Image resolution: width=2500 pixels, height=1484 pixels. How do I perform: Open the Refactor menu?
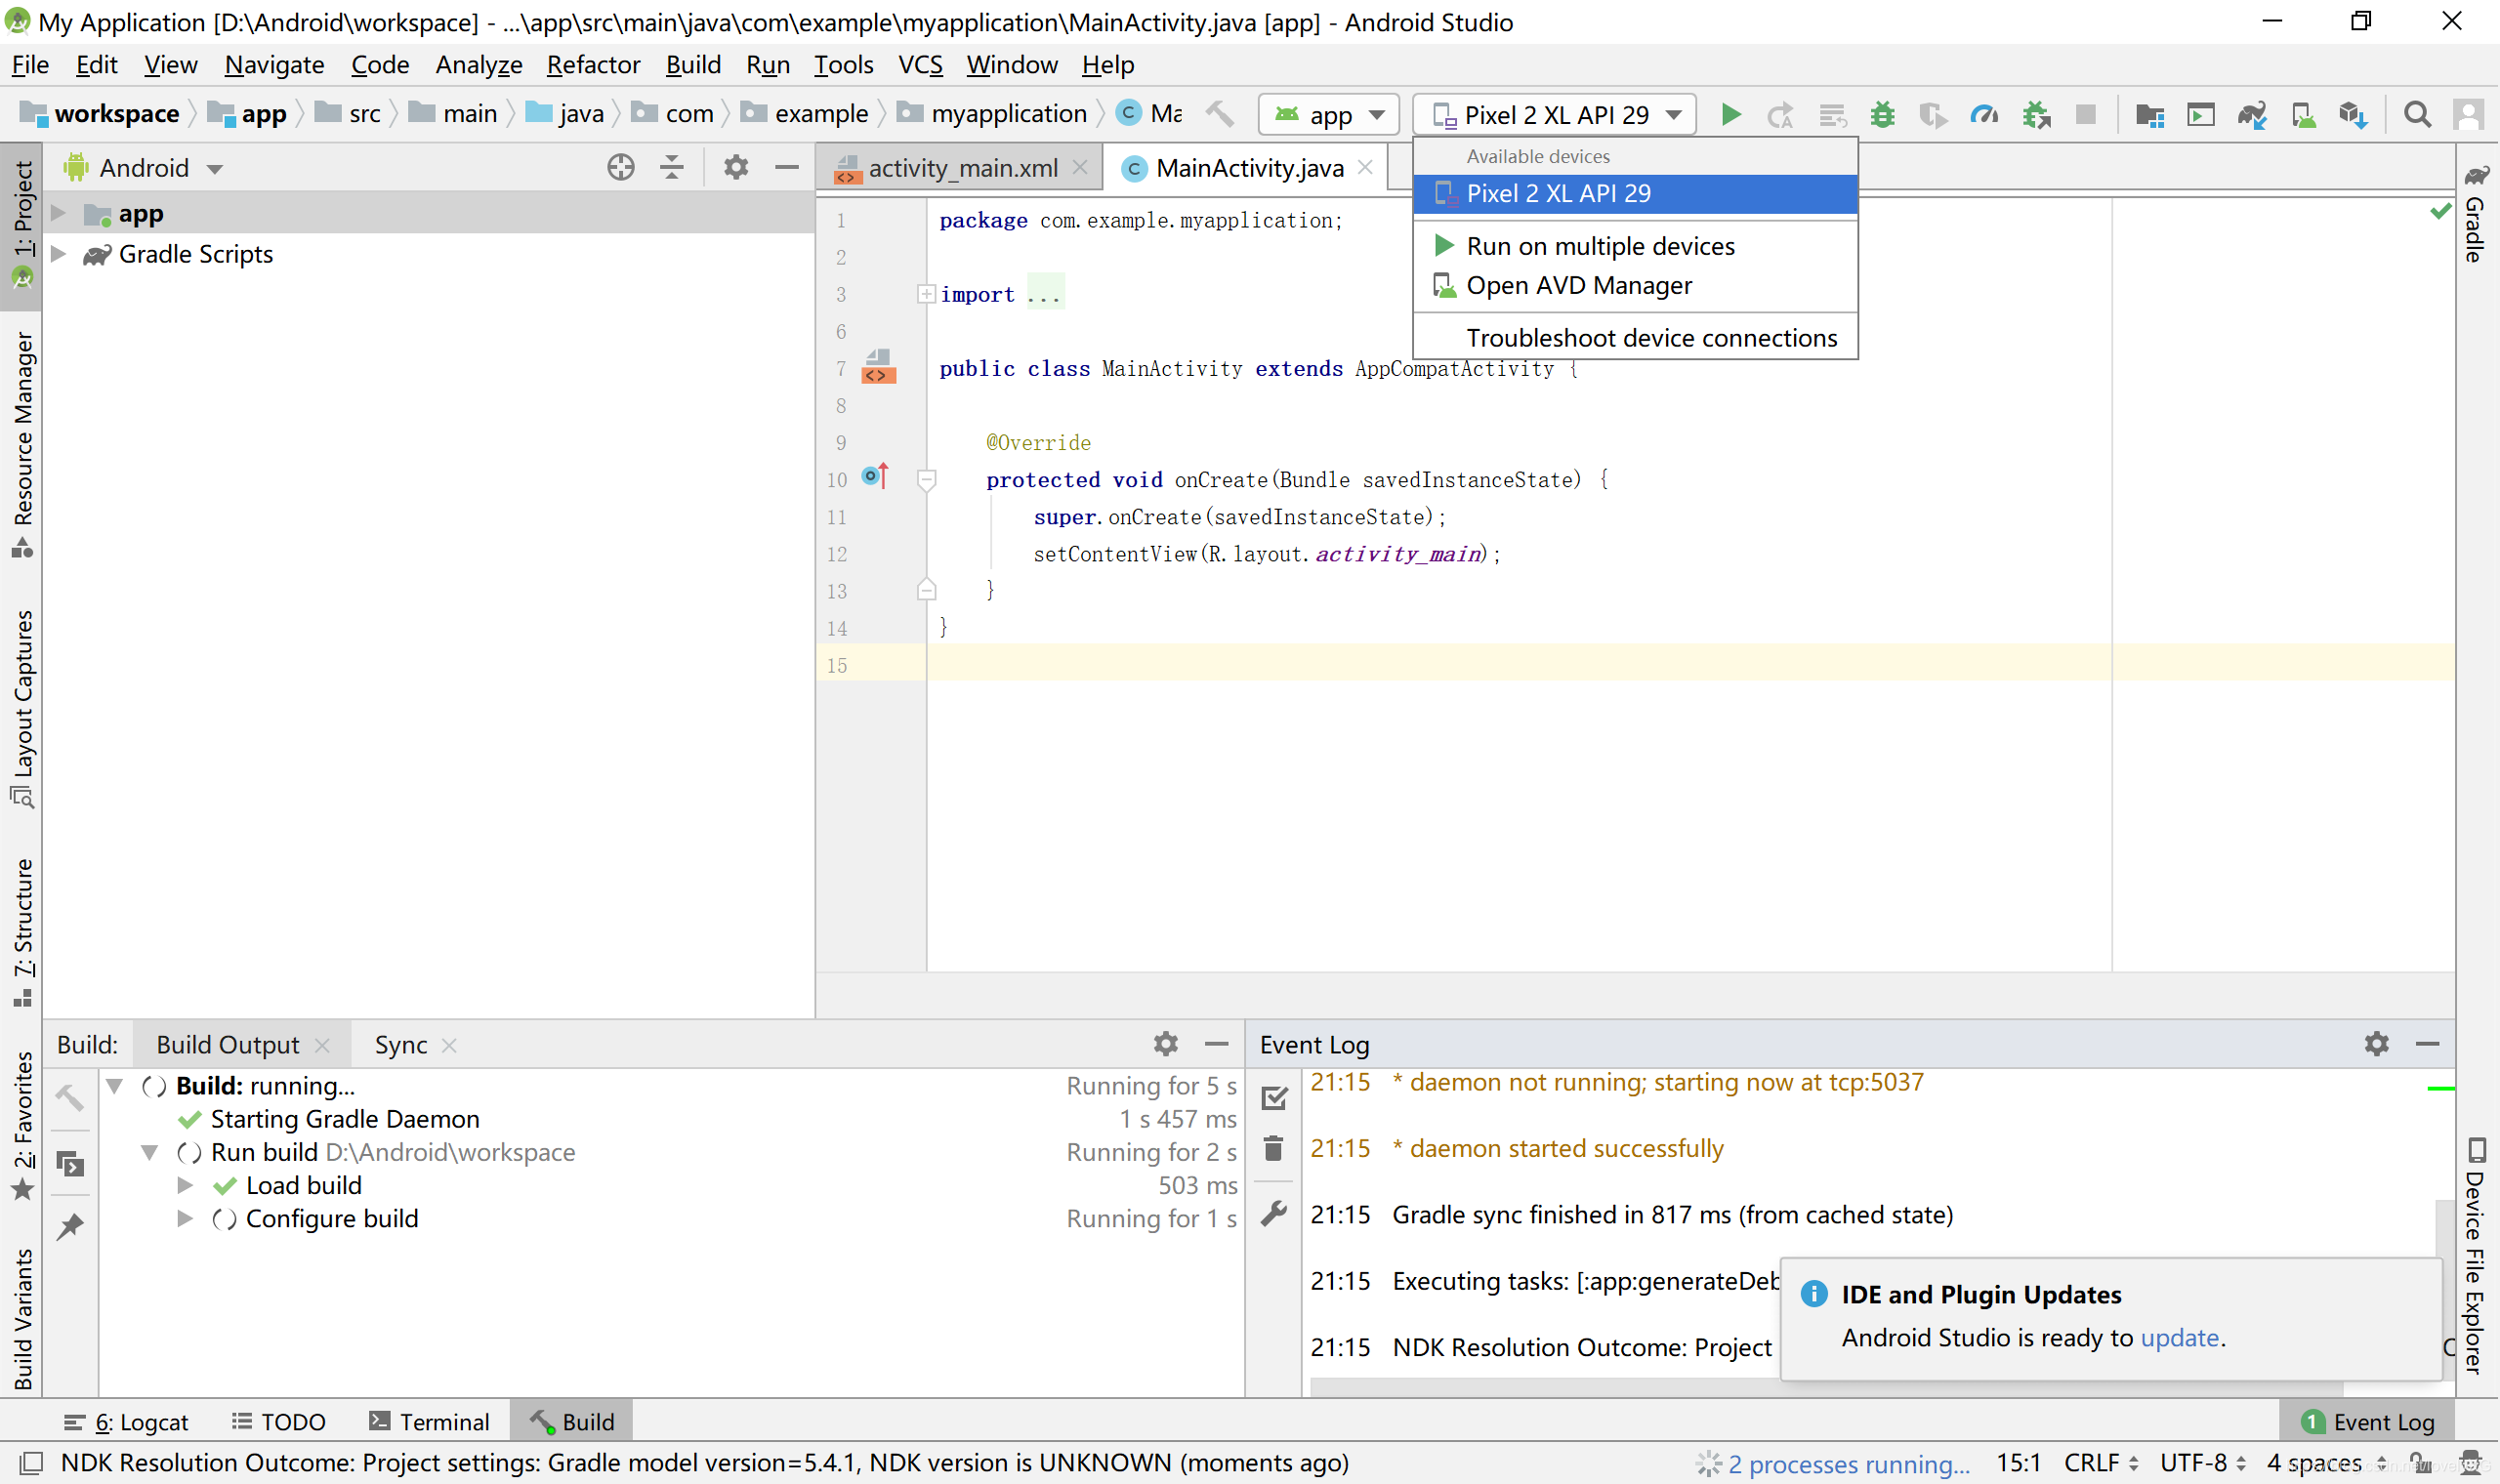(x=593, y=65)
